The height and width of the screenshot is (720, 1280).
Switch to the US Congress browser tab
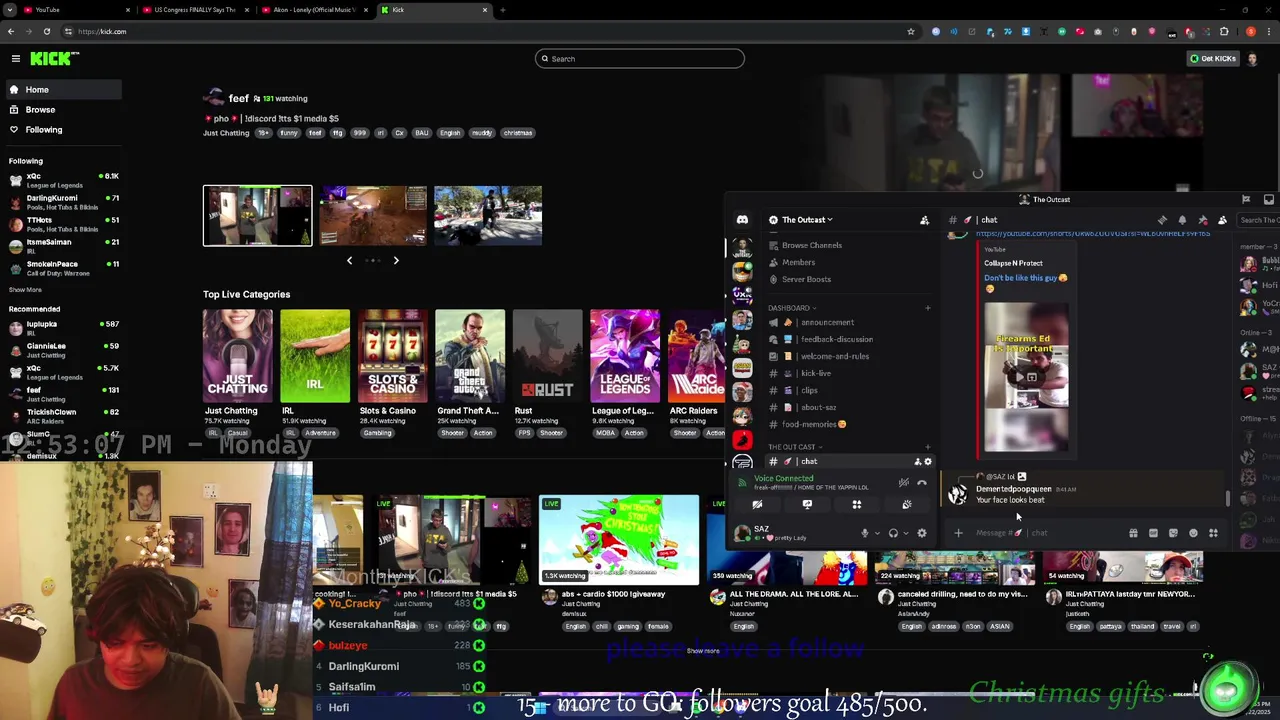195,10
